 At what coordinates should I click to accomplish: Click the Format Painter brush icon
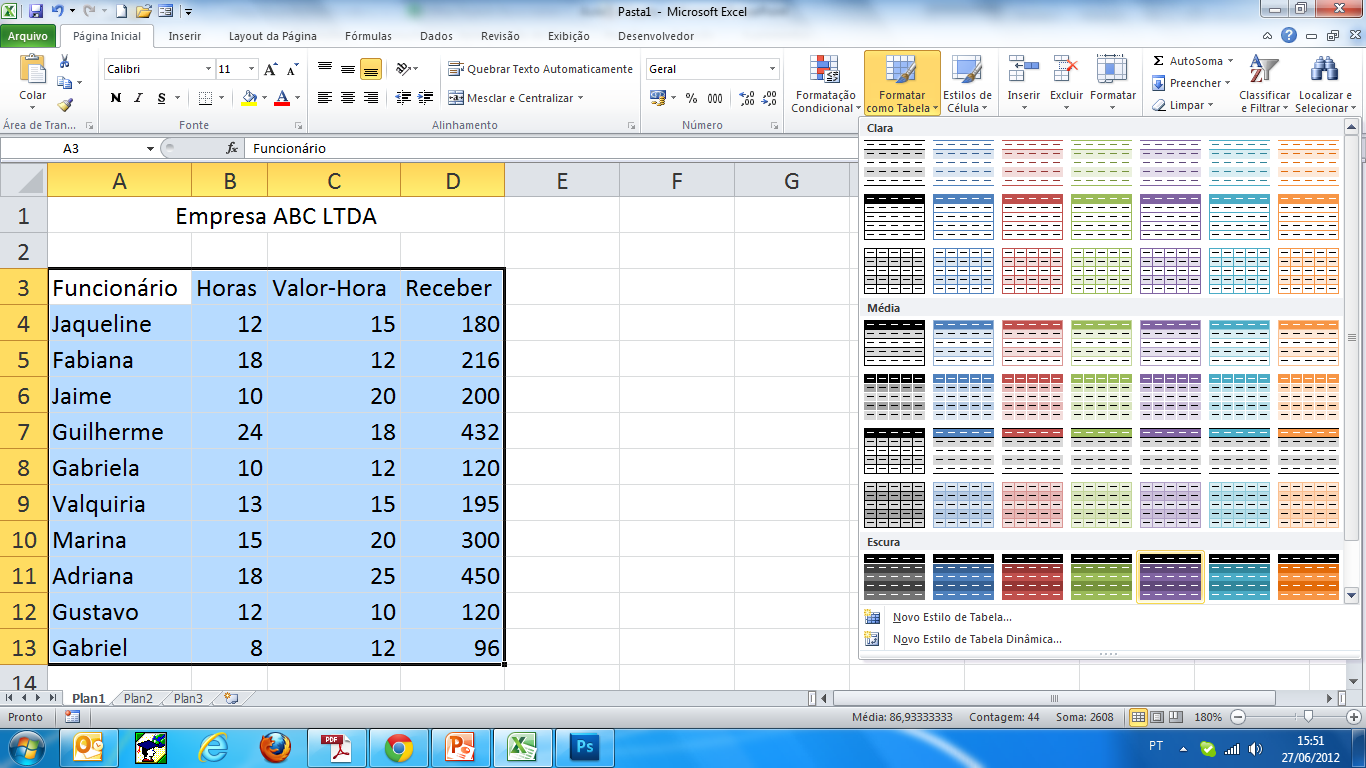click(x=65, y=104)
